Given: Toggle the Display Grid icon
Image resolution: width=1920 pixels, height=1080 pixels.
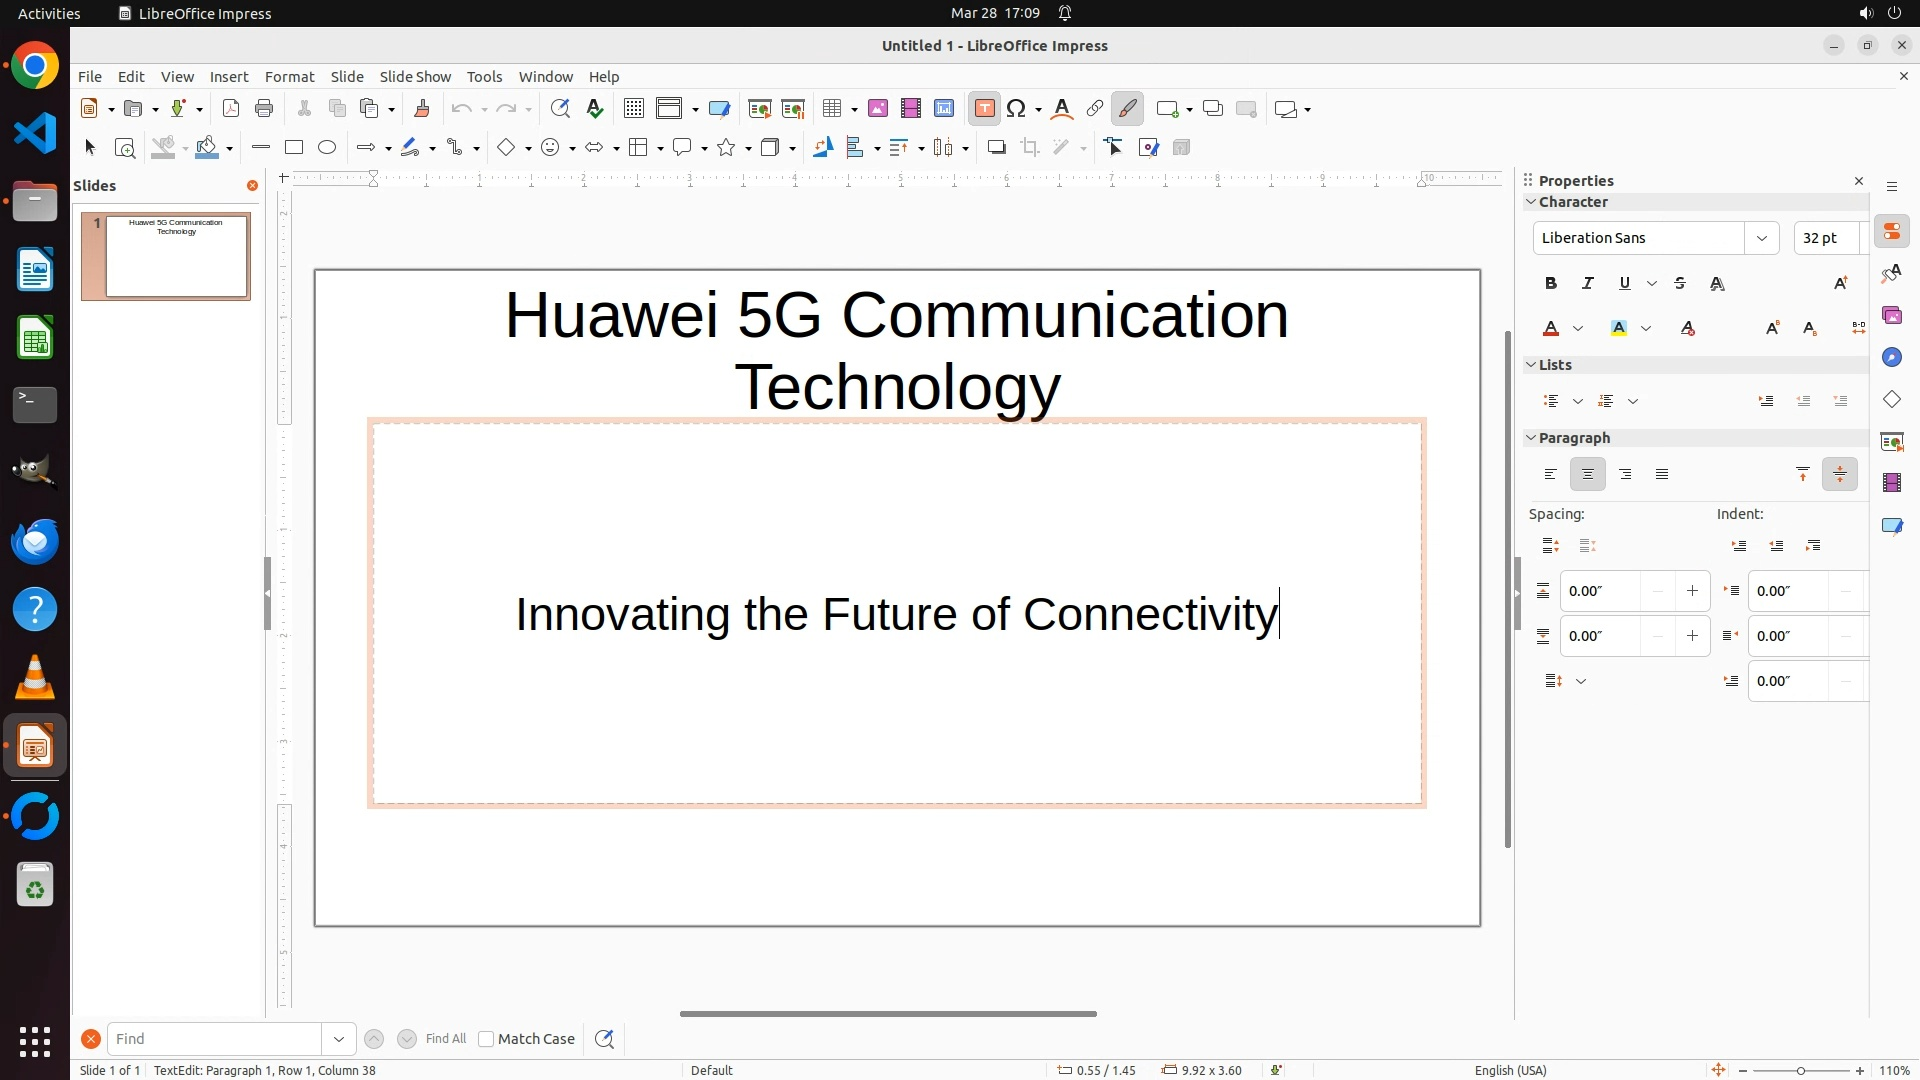Looking at the screenshot, I should tap(633, 109).
